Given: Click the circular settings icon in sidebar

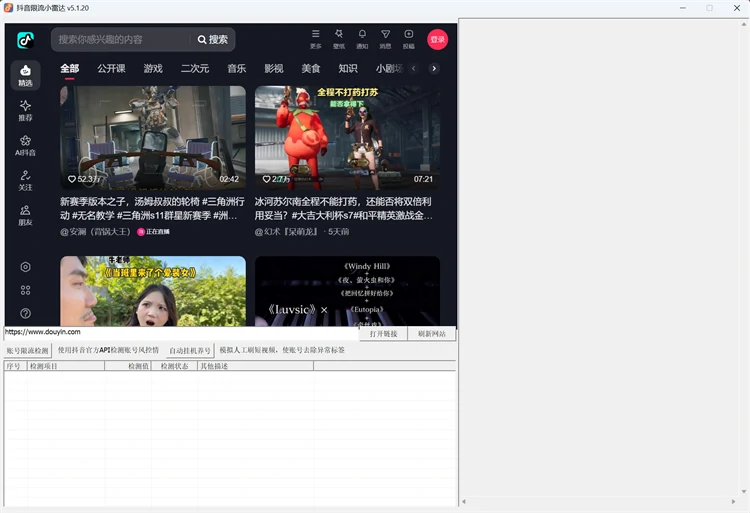Looking at the screenshot, I should pos(25,267).
